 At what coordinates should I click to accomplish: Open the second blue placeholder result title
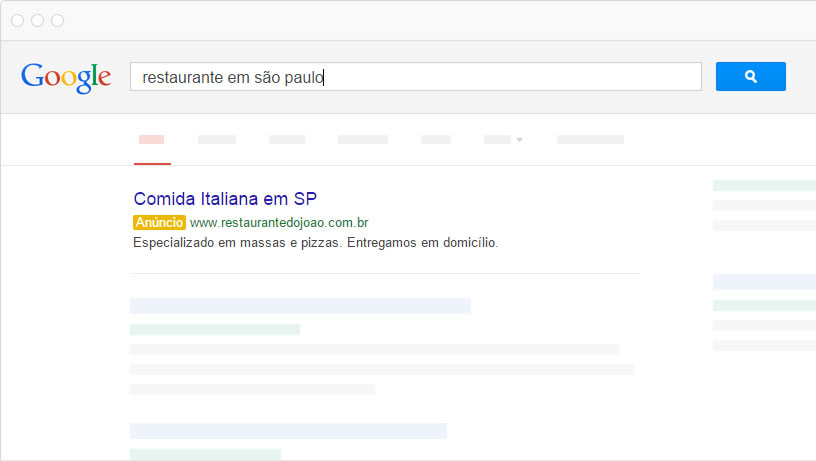coord(288,431)
